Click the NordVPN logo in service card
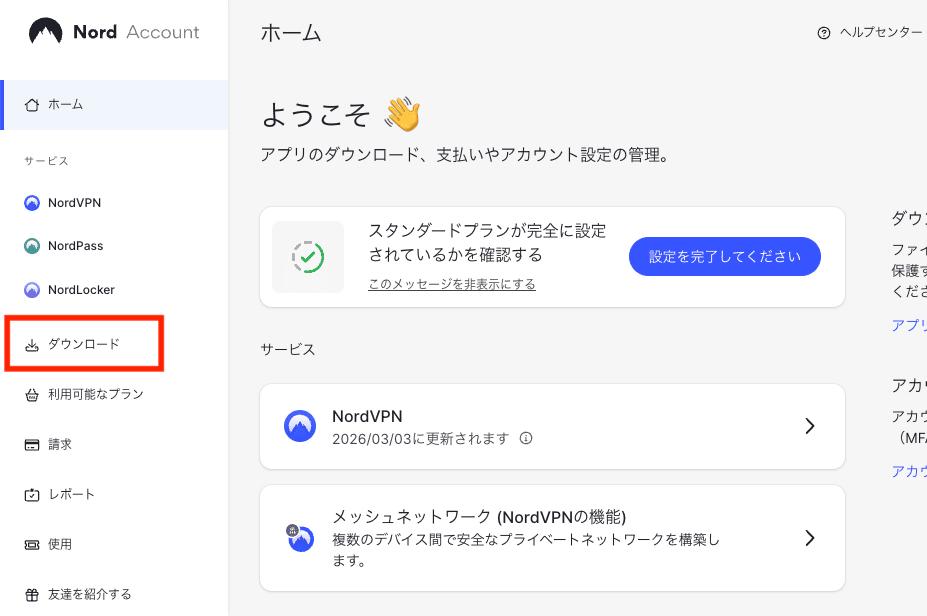The width and height of the screenshot is (927, 616). [300, 426]
